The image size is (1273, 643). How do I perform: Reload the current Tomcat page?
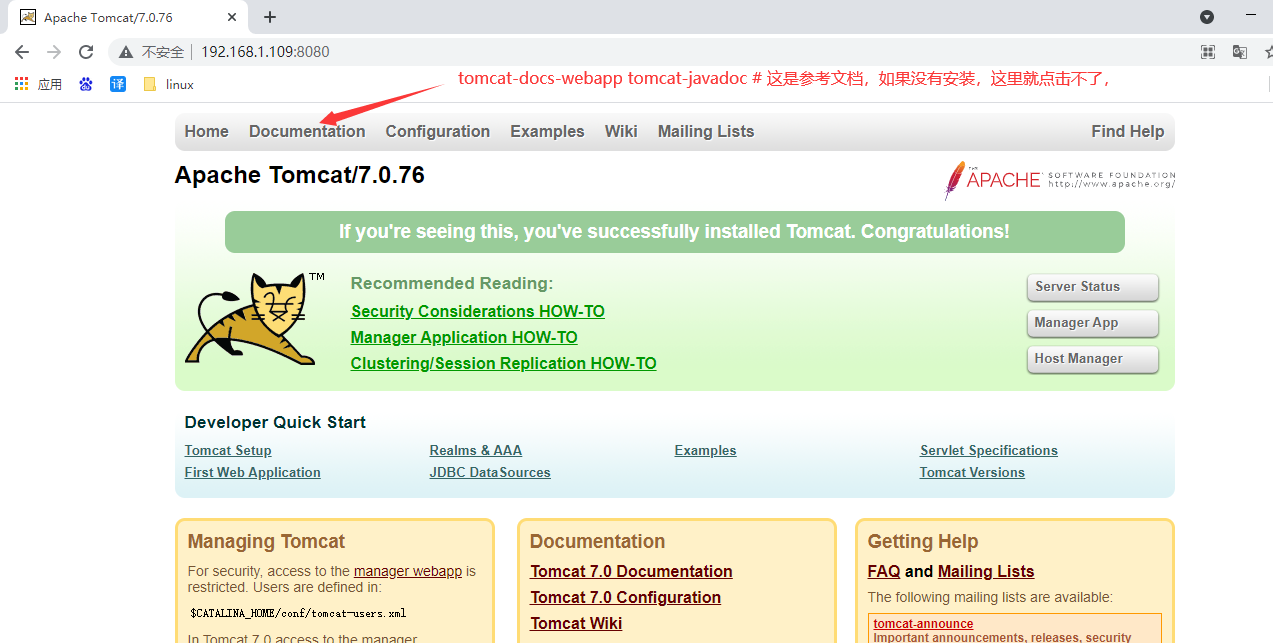pos(86,52)
